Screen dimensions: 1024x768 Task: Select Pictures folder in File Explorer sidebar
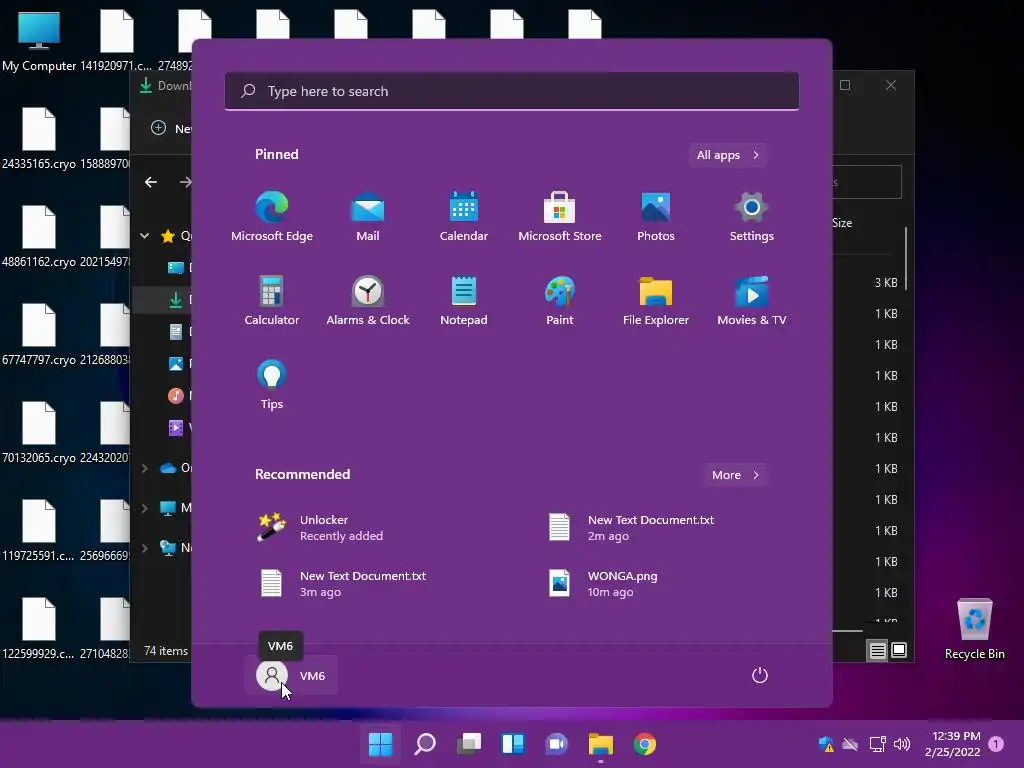(x=176, y=364)
